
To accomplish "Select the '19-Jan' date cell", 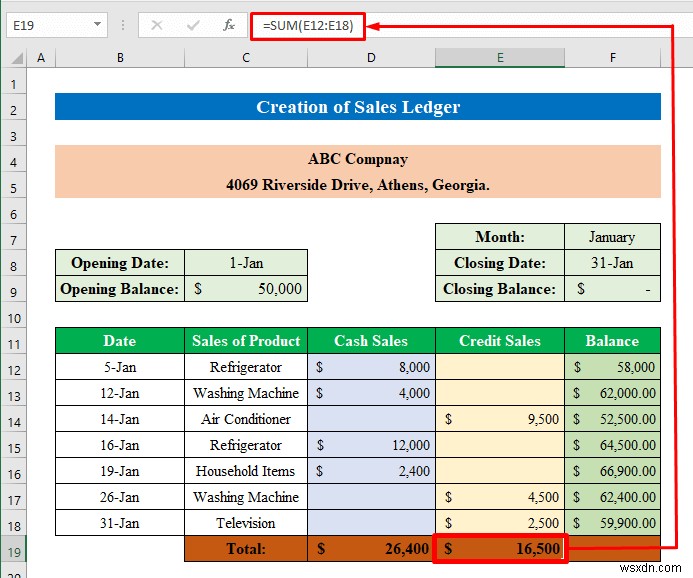I will click(120, 471).
